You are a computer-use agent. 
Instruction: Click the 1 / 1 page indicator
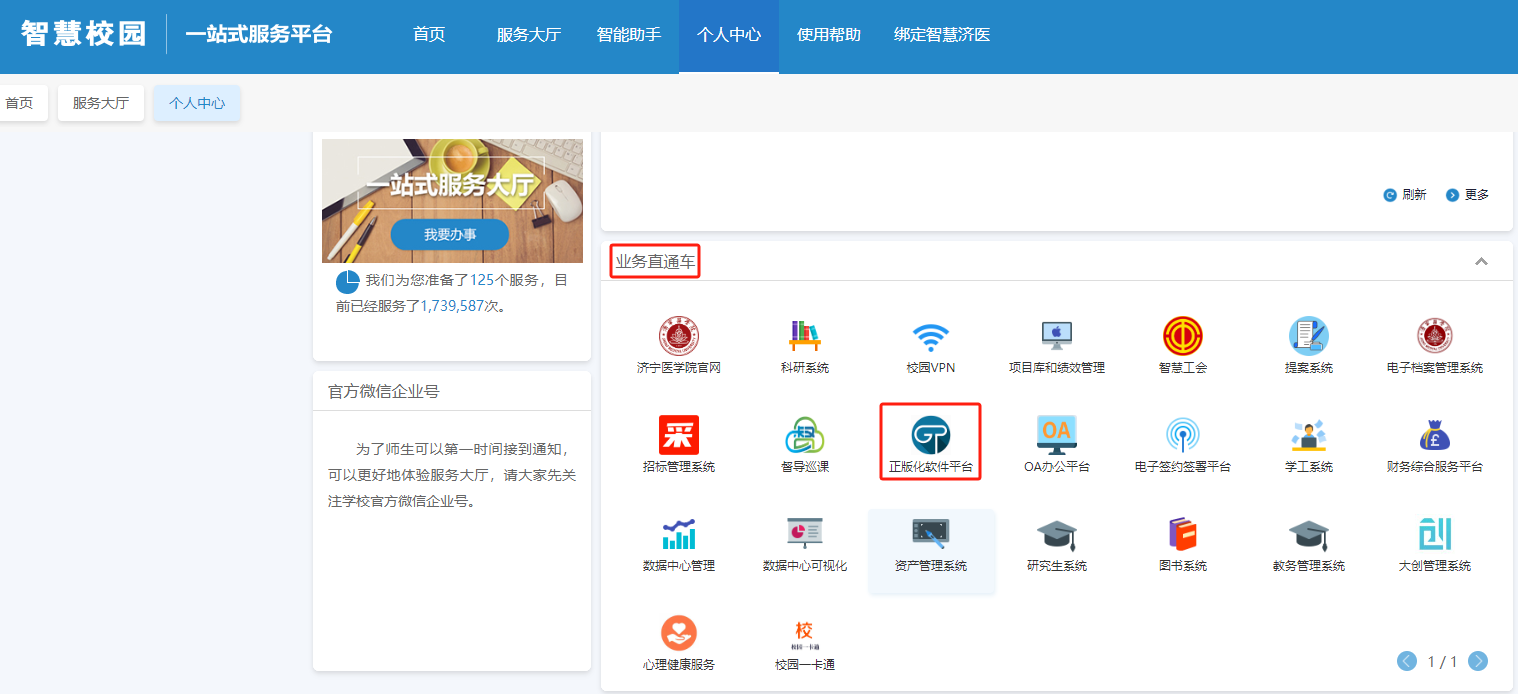[x=1442, y=661]
